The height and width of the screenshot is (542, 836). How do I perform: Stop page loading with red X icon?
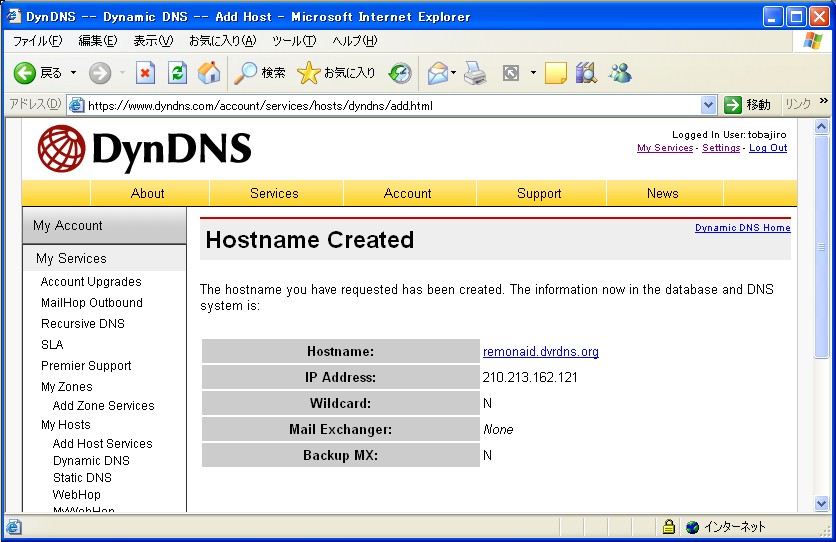(145, 73)
